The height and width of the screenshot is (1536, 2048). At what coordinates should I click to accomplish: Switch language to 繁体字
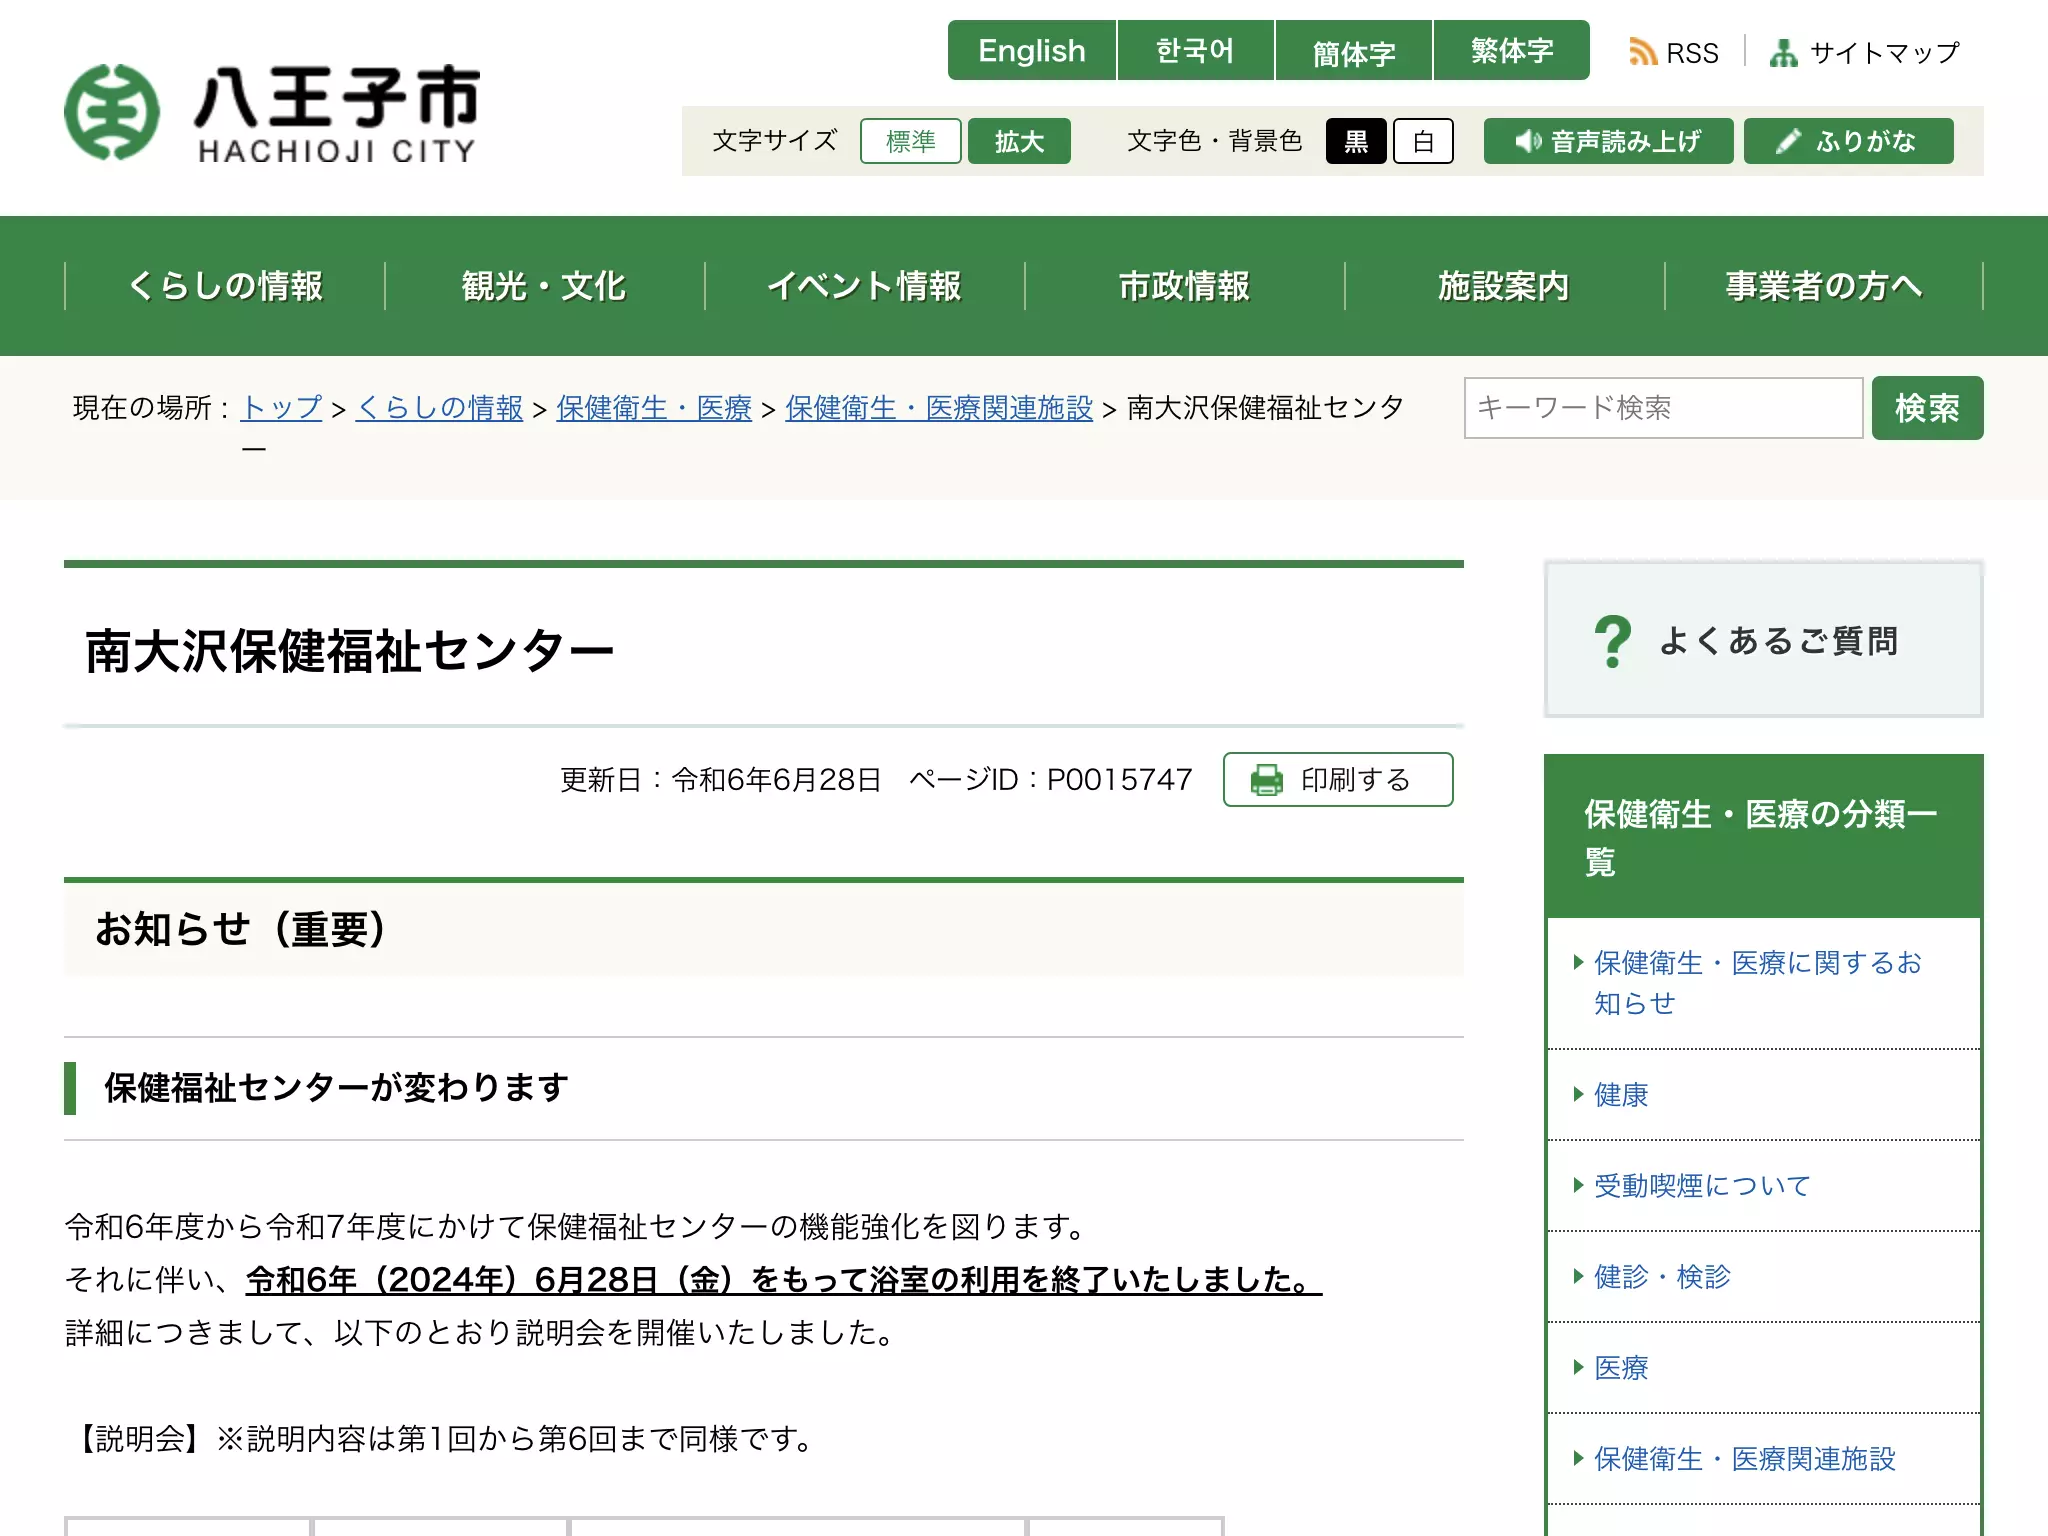point(1512,50)
